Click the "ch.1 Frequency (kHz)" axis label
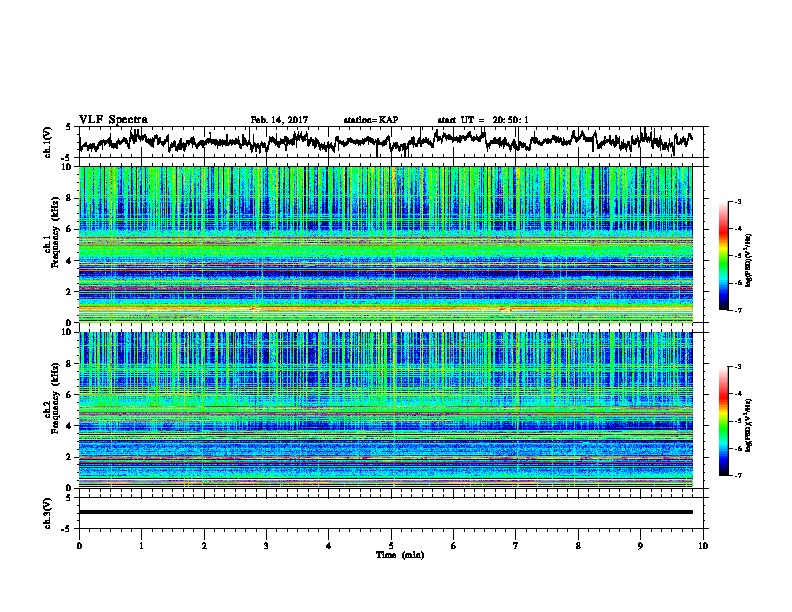Screen dimensions: 792x612 coord(52,232)
